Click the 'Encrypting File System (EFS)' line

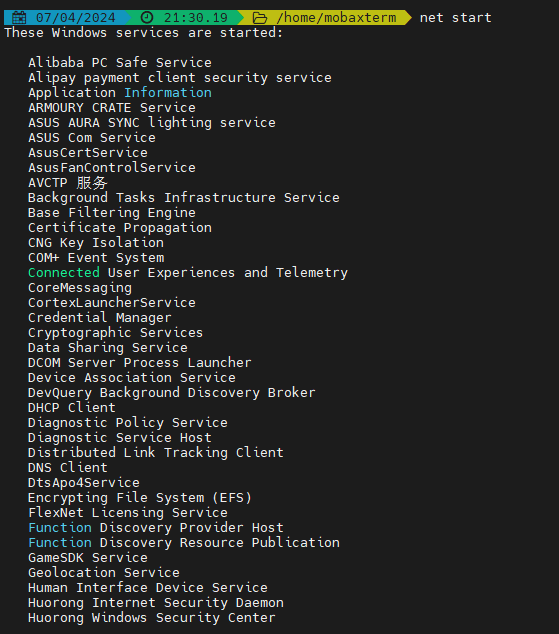click(x=140, y=498)
